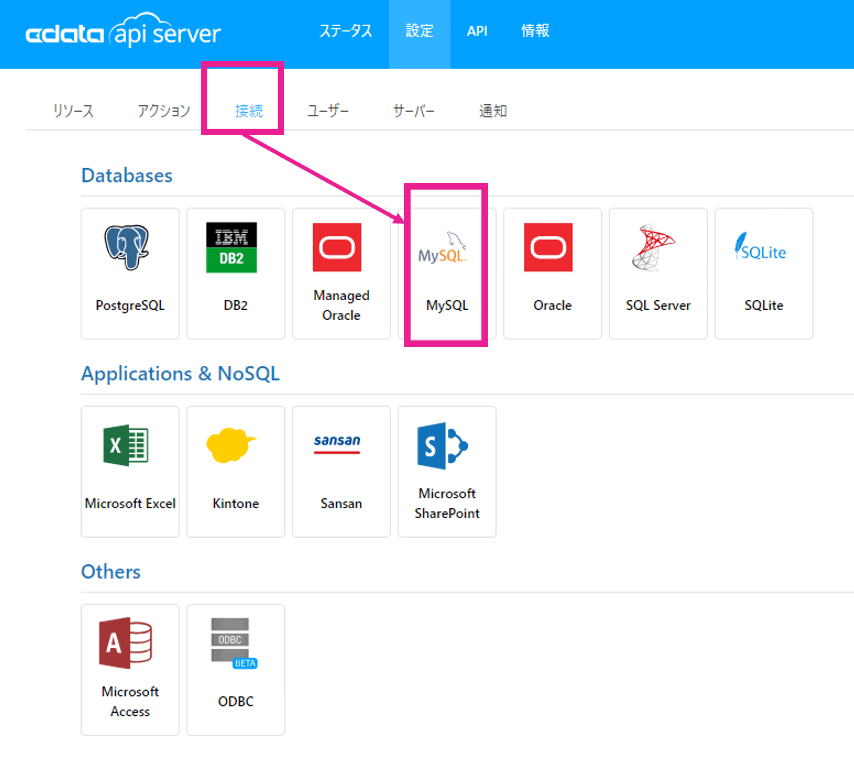
Task: Open the API menu in header
Action: pos(477,31)
